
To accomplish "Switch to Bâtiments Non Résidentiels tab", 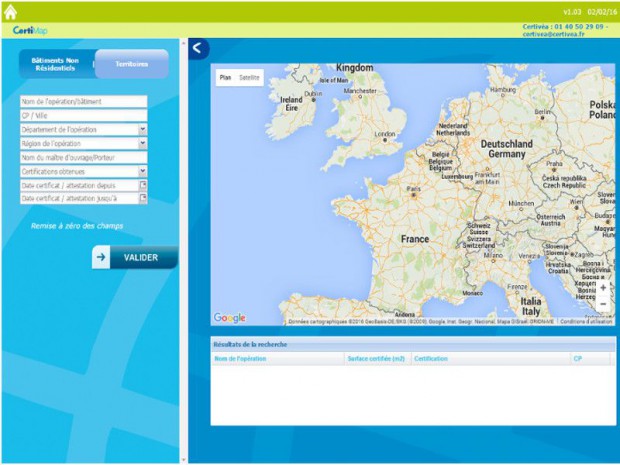I will 55,64.
